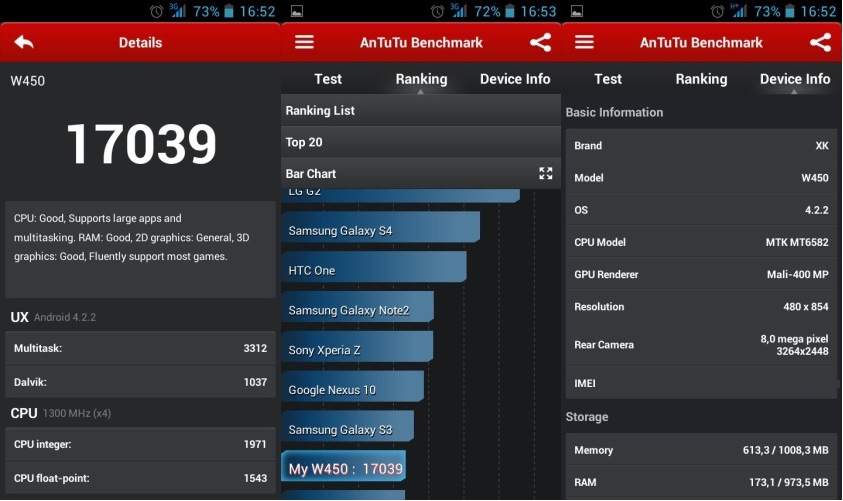
Task: Switch to Test tab on the Ranking screen
Action: click(328, 79)
